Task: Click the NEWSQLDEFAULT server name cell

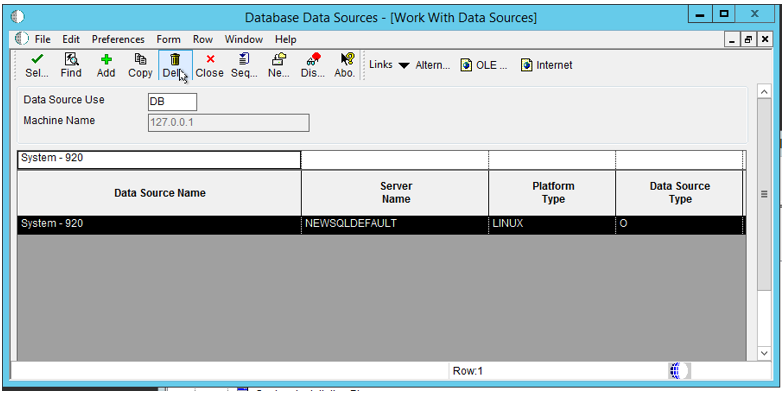Action: click(395, 224)
